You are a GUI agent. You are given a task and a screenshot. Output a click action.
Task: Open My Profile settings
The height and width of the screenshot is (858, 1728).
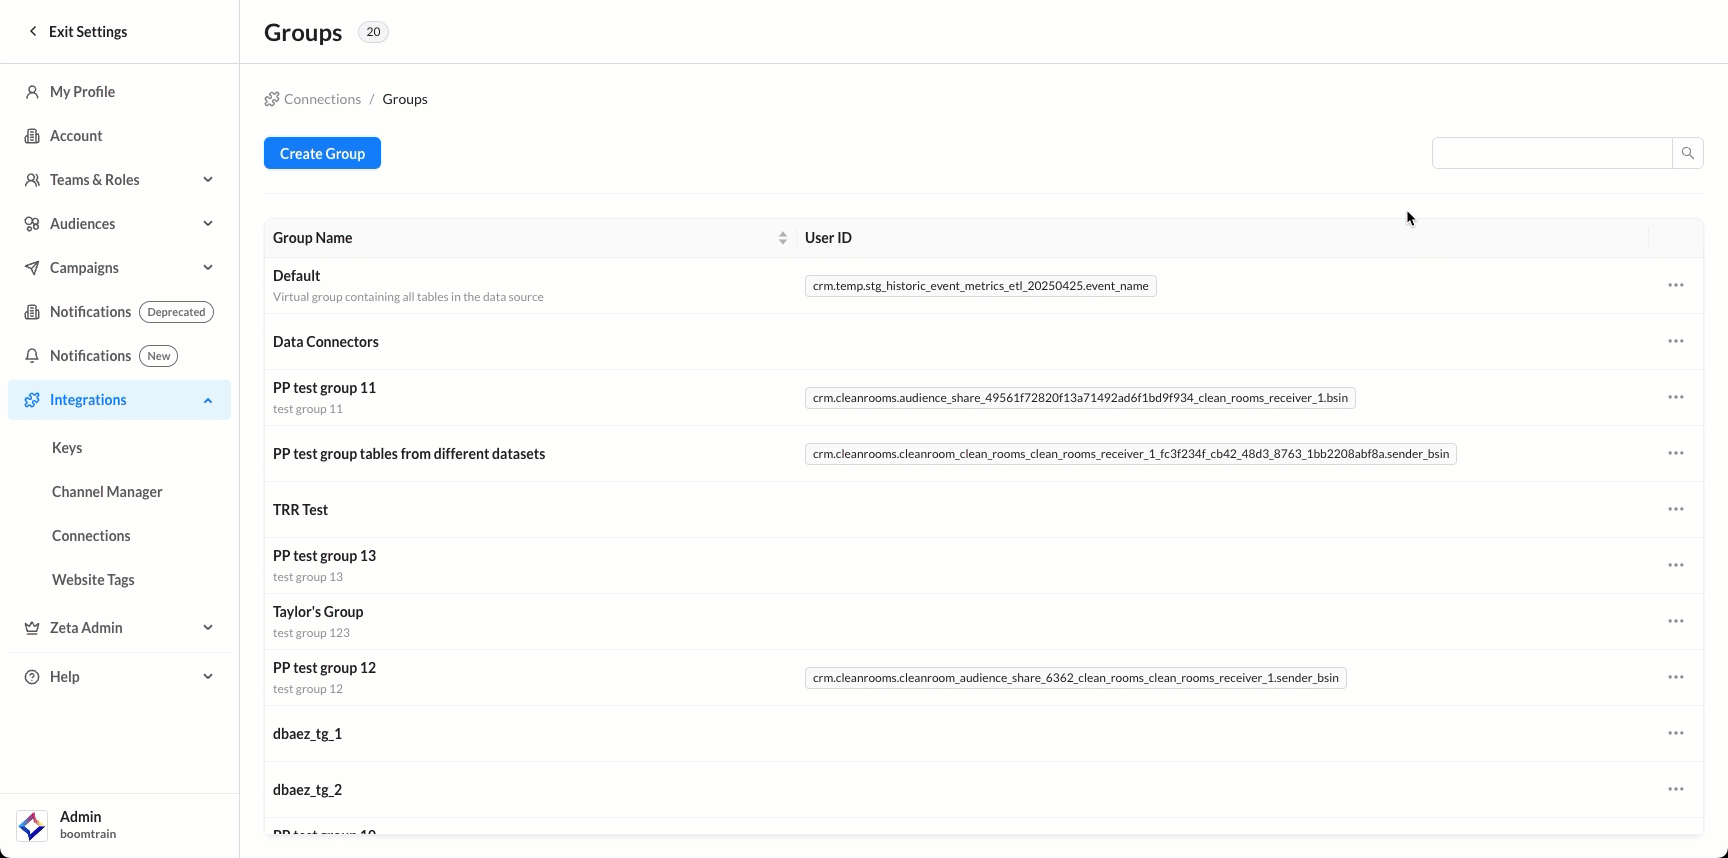point(82,92)
